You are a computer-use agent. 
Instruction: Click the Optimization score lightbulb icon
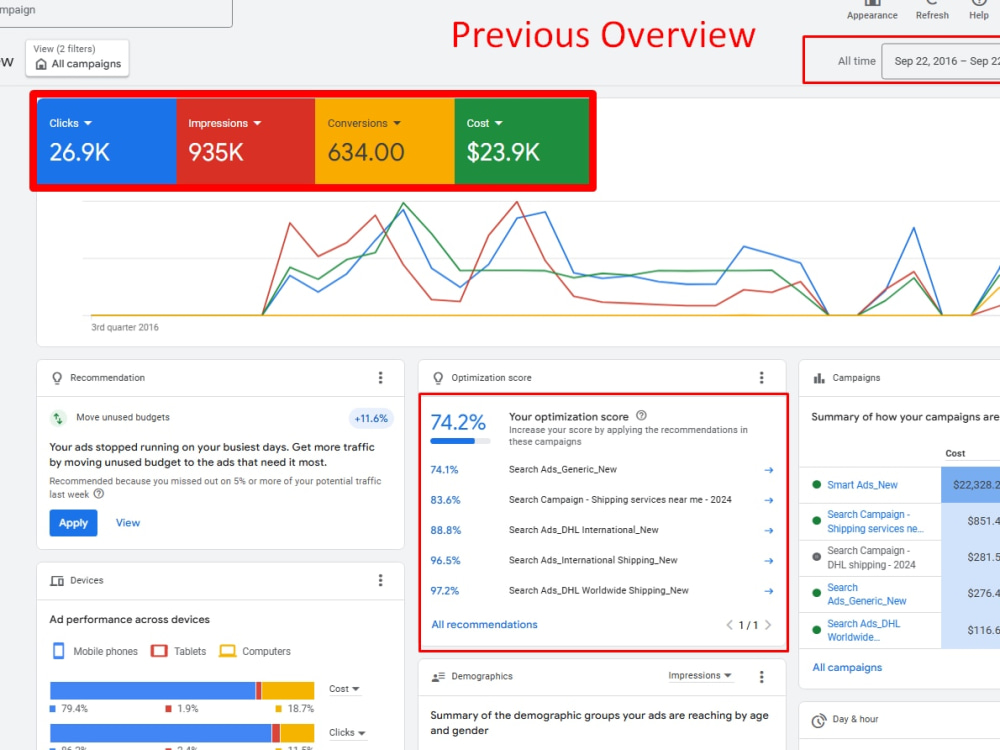(438, 378)
